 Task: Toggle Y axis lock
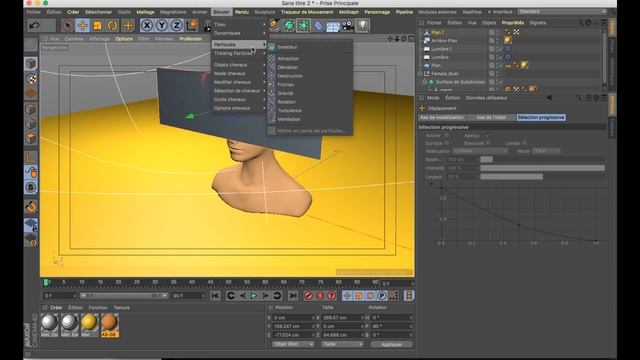click(162, 26)
